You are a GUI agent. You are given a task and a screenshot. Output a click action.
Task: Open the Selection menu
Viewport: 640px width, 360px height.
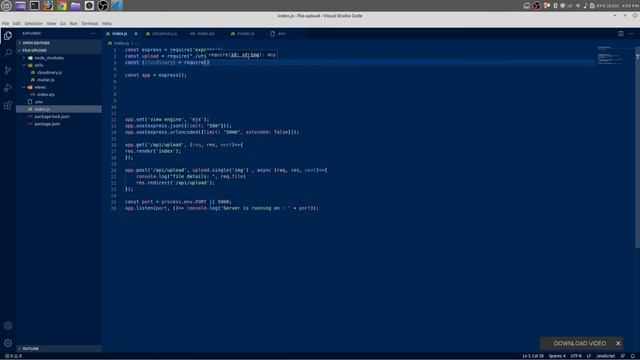(x=33, y=23)
